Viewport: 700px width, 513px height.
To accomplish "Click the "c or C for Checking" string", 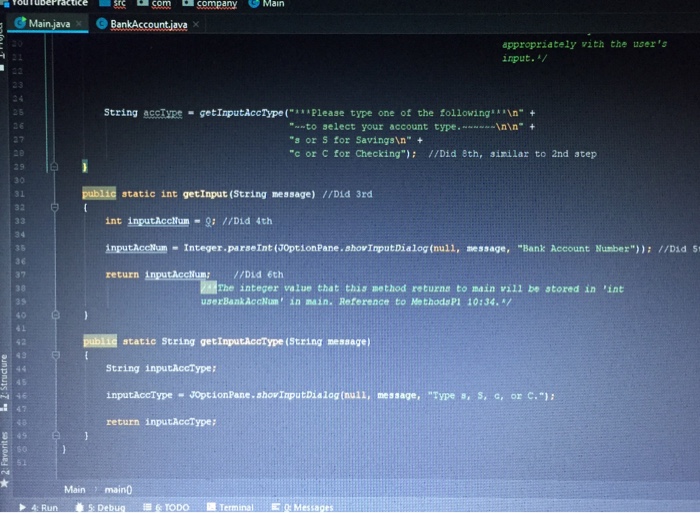I will (347, 154).
